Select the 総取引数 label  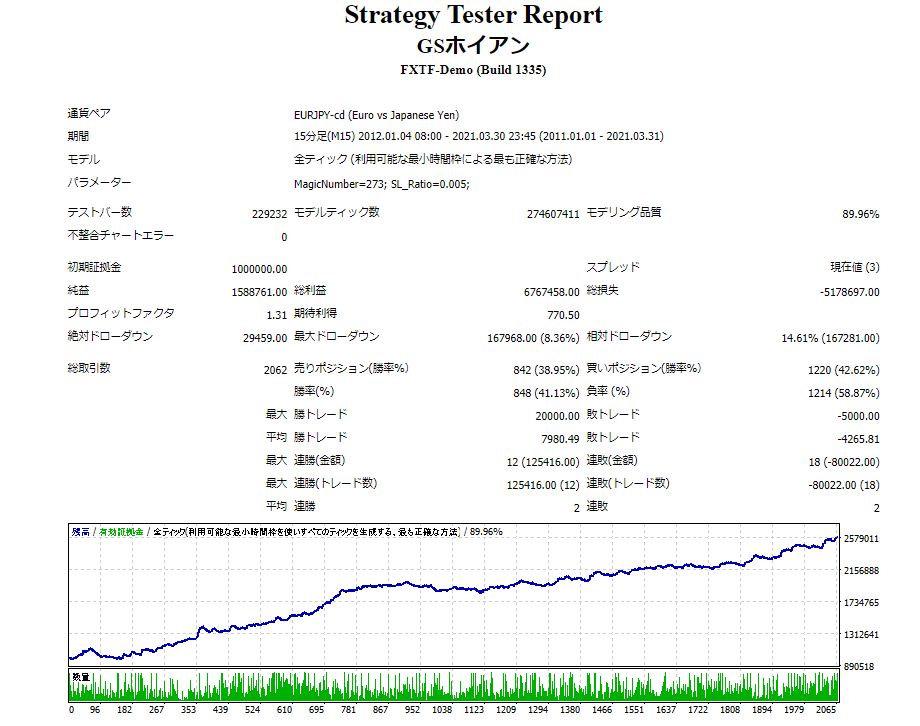point(89,368)
